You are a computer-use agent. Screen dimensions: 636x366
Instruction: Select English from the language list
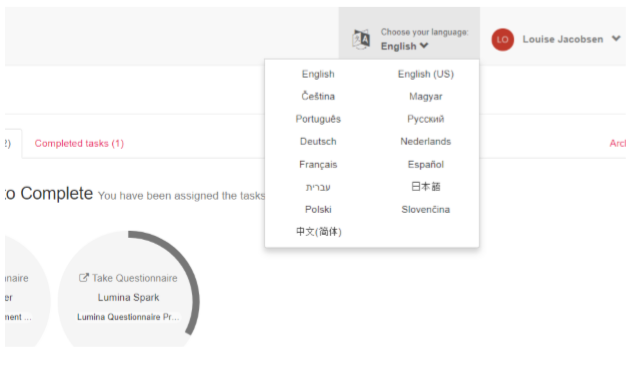pyautogui.click(x=318, y=74)
